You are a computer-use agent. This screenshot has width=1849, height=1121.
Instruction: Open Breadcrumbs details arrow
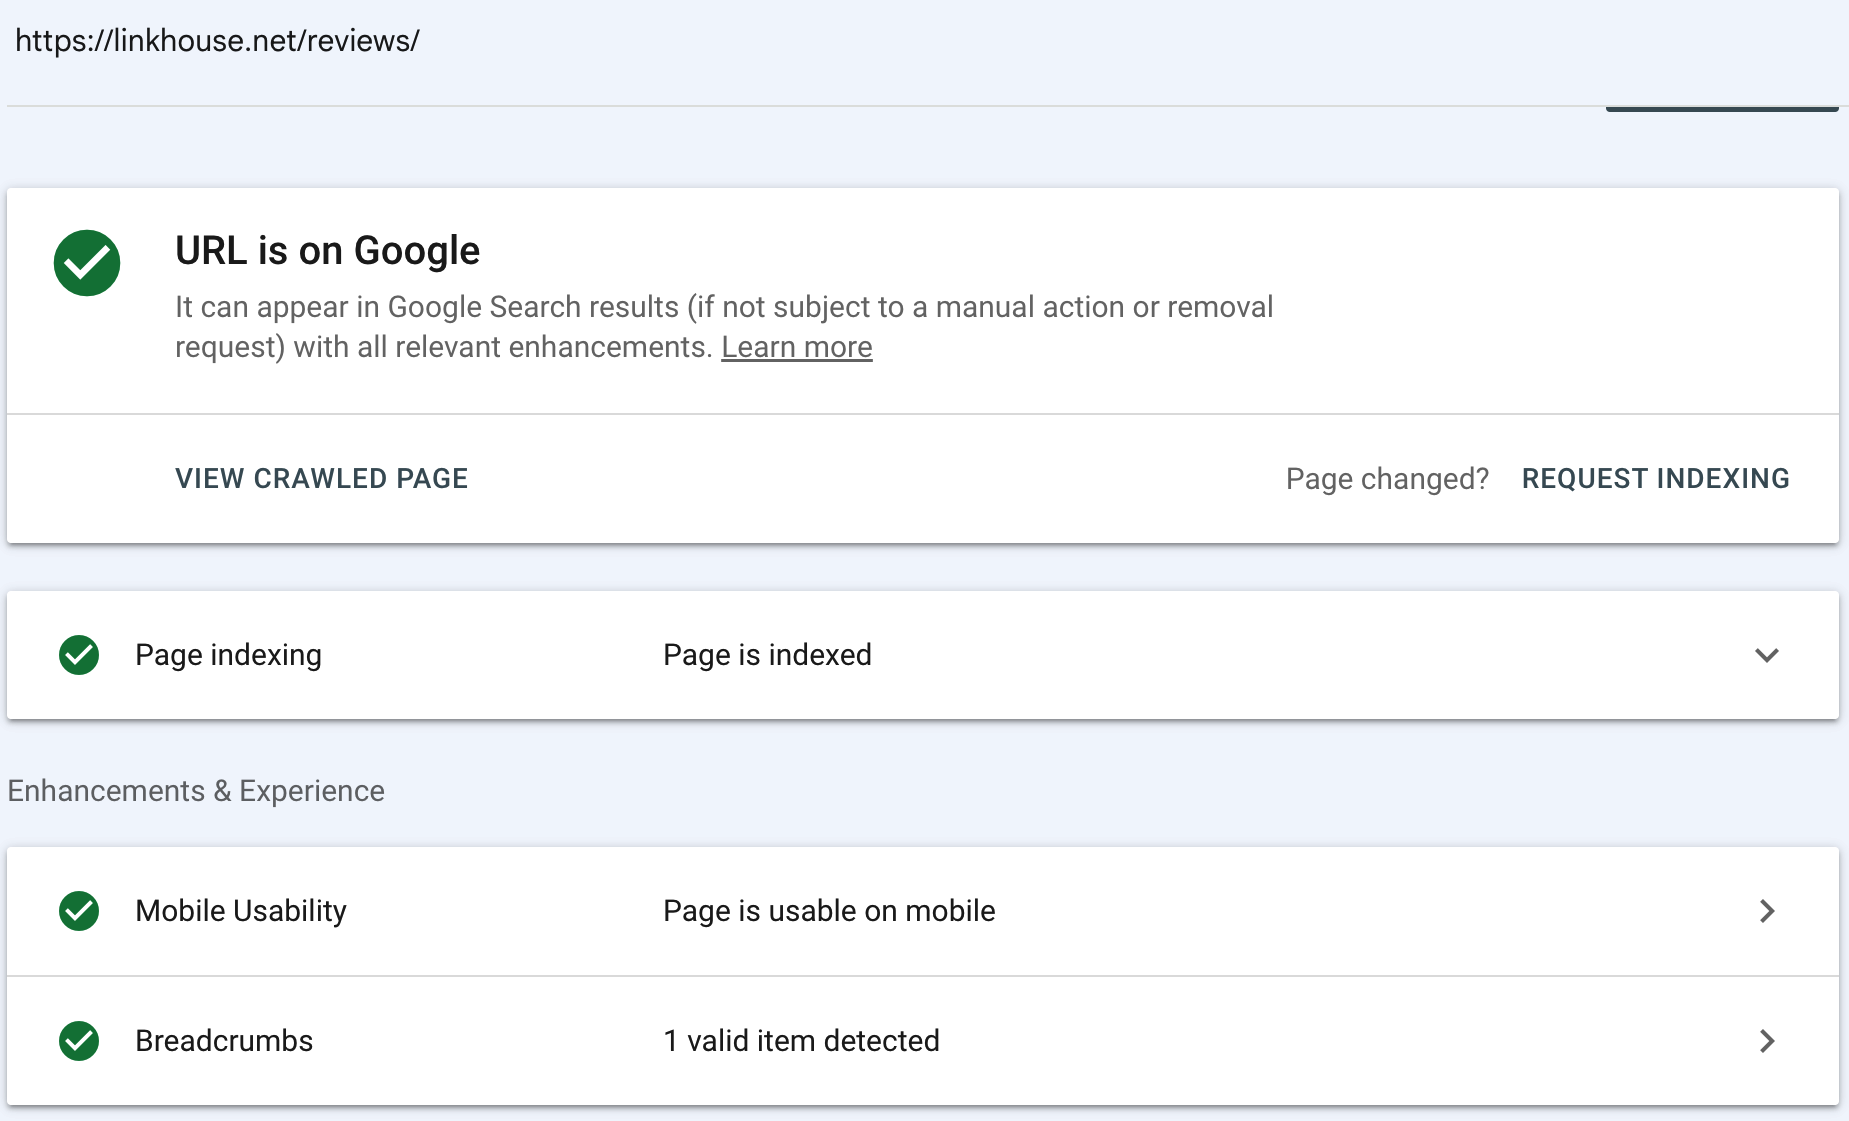tap(1767, 1041)
